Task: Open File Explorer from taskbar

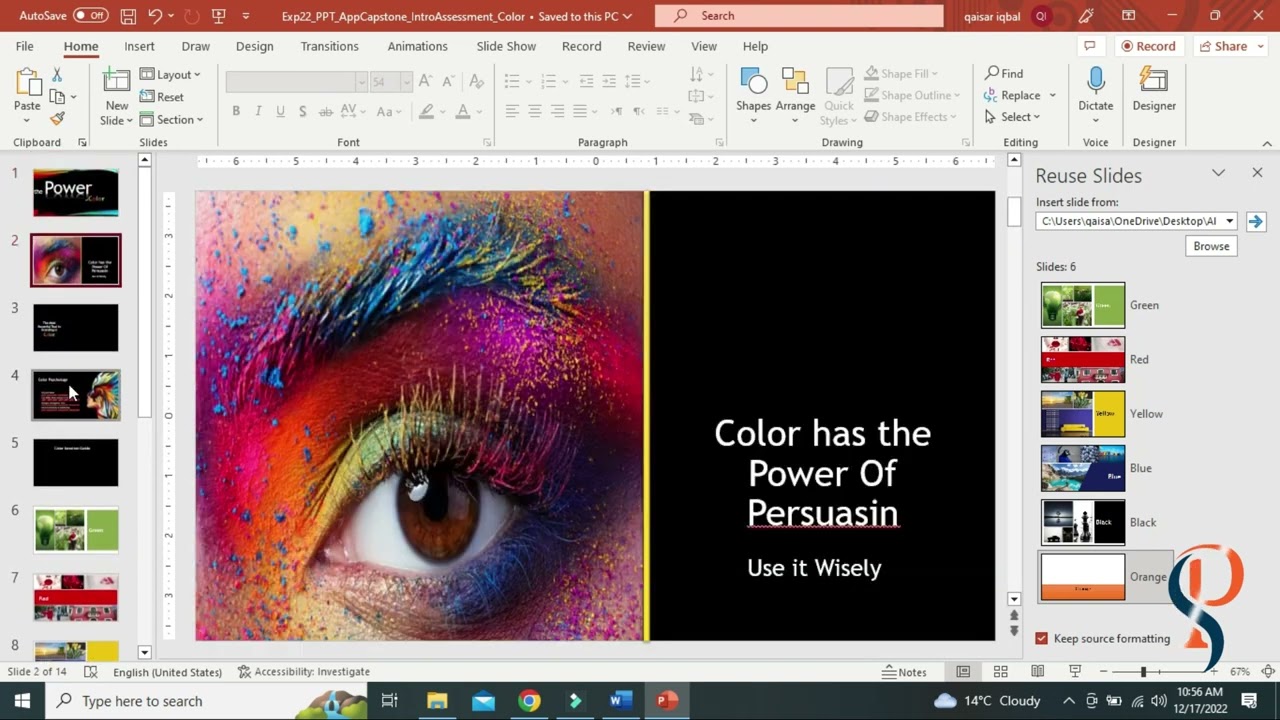Action: tap(437, 701)
